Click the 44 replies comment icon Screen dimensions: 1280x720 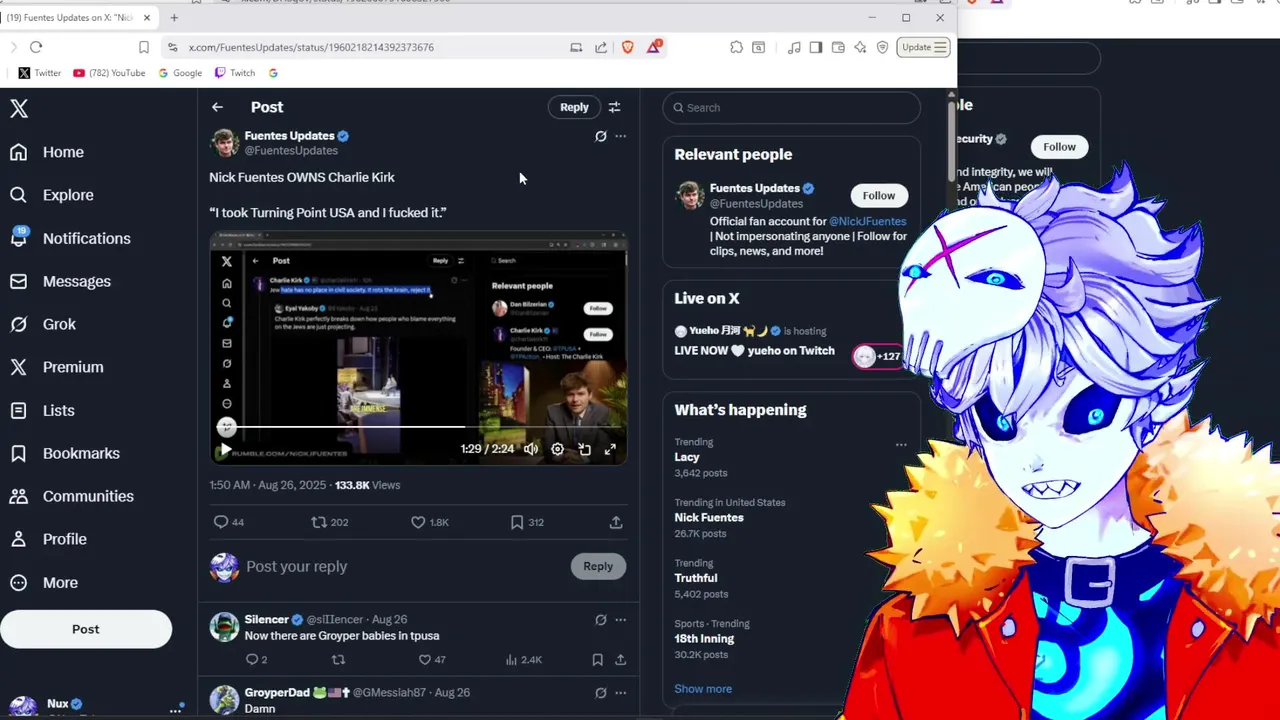221,522
